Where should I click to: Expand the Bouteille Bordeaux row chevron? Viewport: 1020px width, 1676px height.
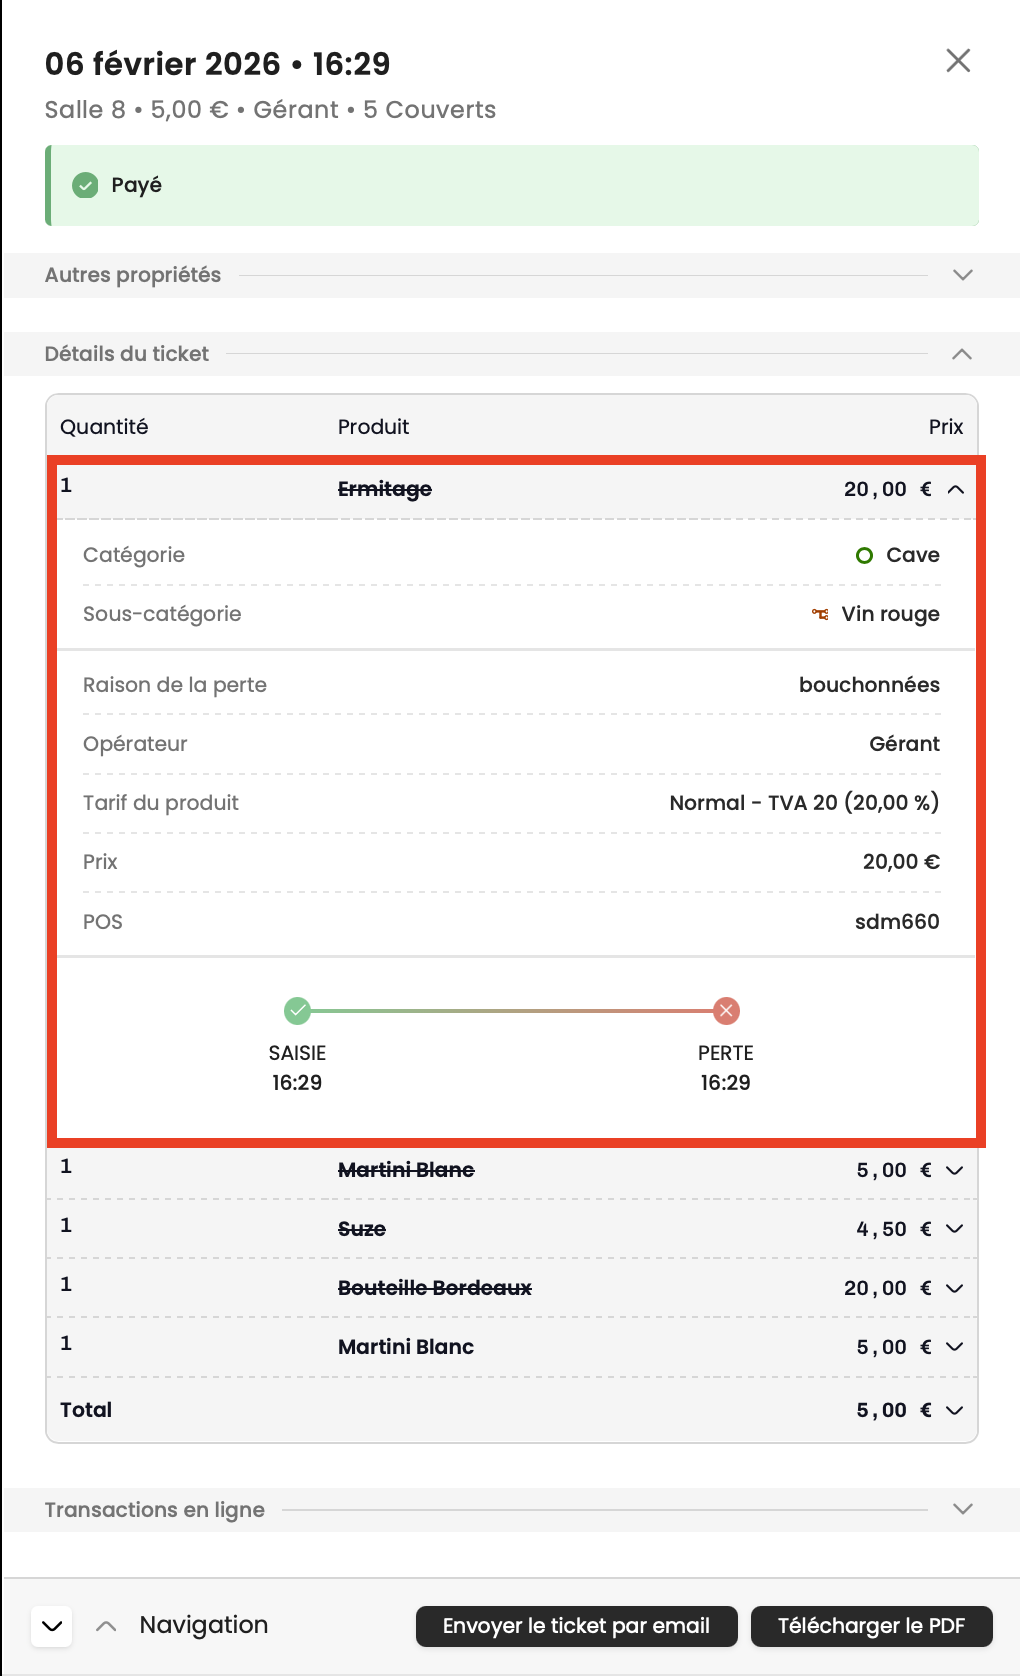955,1288
